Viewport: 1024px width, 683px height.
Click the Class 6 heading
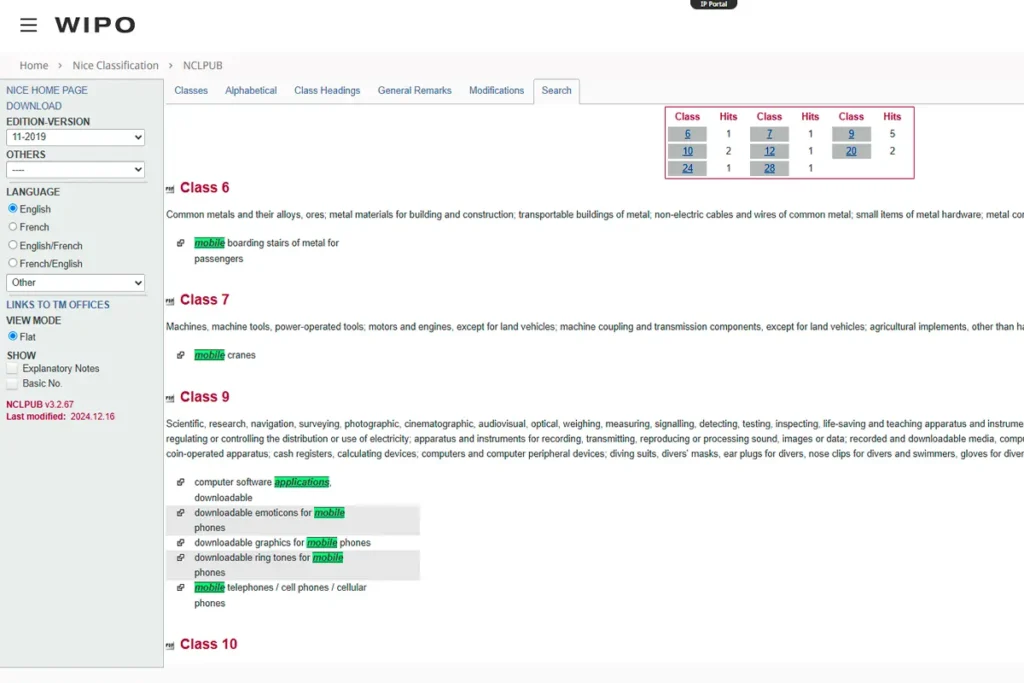click(x=204, y=188)
